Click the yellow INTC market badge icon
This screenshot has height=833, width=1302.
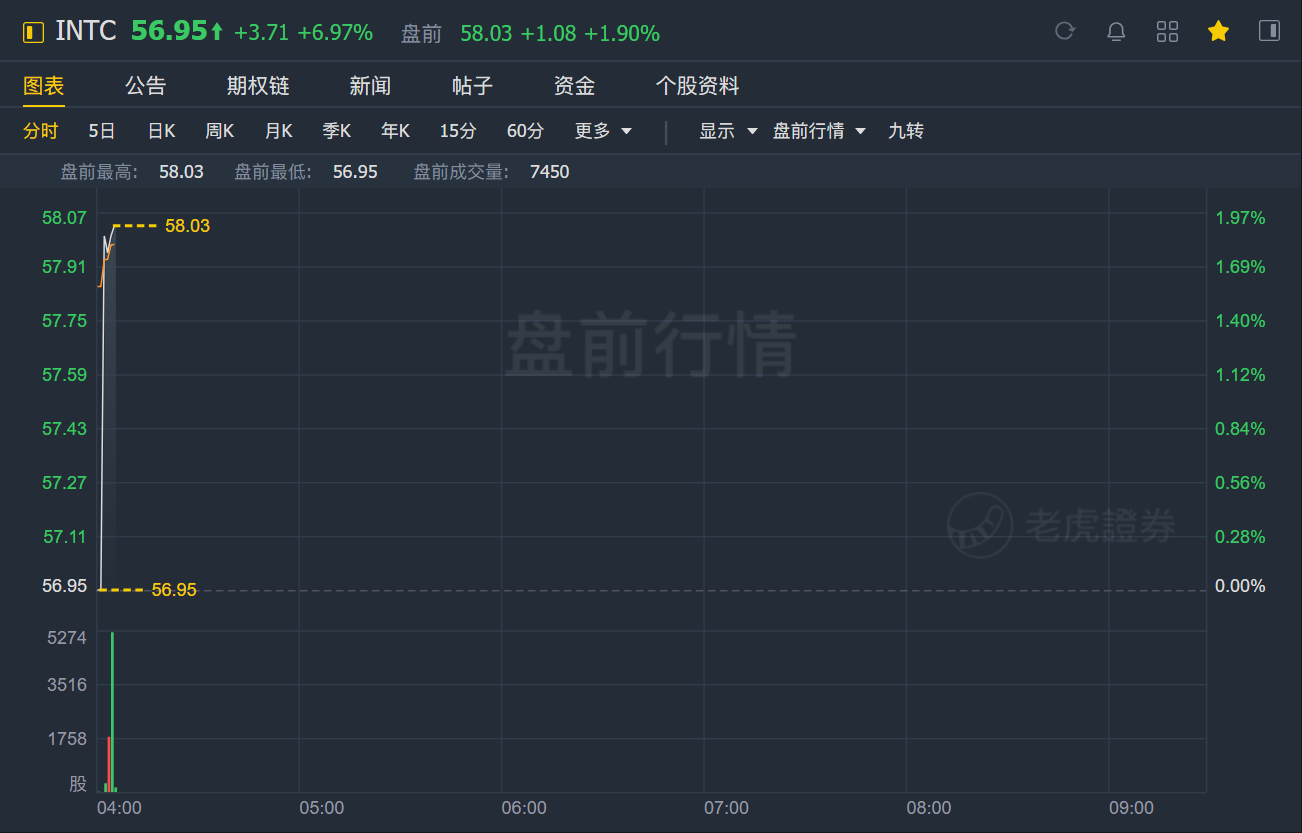point(34,33)
